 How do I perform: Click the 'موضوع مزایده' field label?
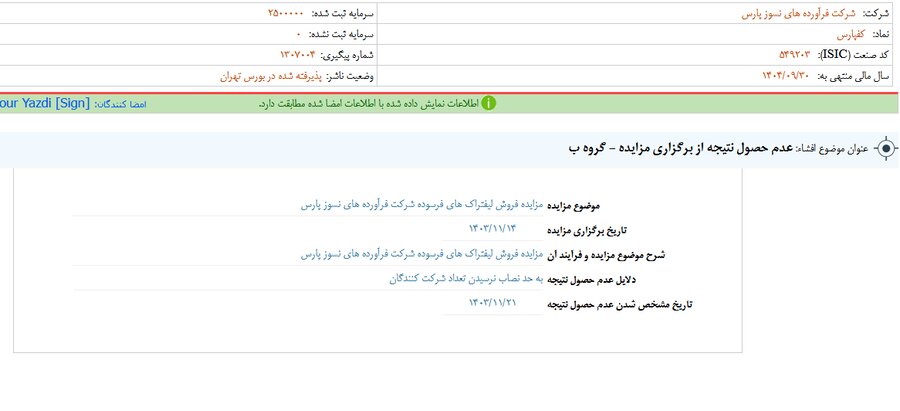573,206
